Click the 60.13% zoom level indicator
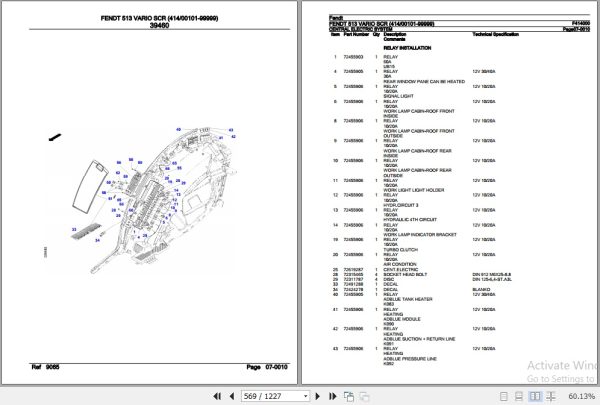Image resolution: width=600 pixels, height=405 pixels. tap(581, 396)
